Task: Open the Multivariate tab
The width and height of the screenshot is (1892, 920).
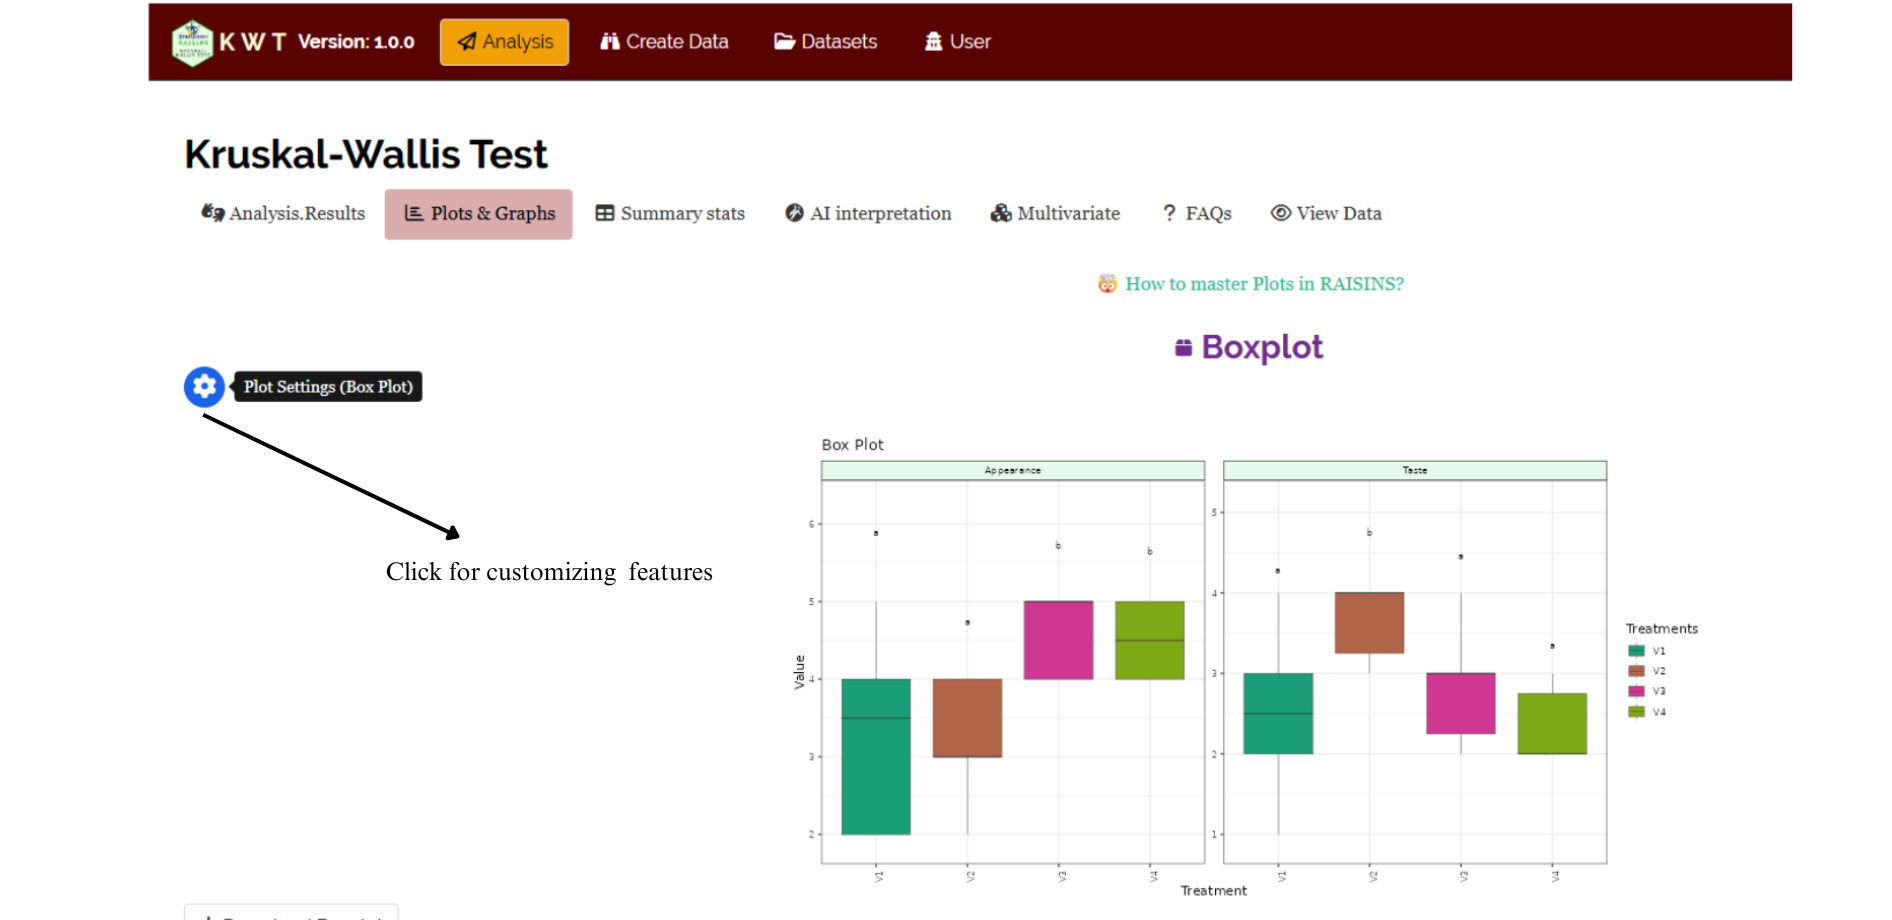Action: 1055,213
